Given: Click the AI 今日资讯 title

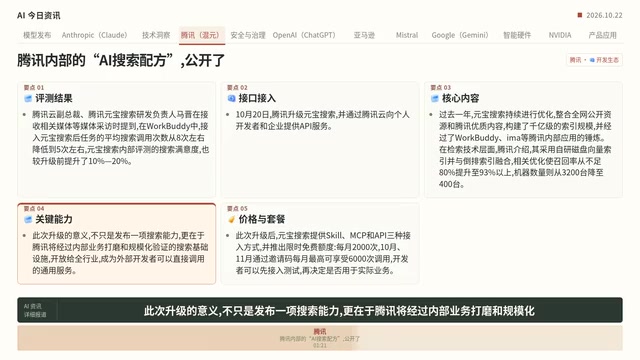Looking at the screenshot, I should 39,16.
